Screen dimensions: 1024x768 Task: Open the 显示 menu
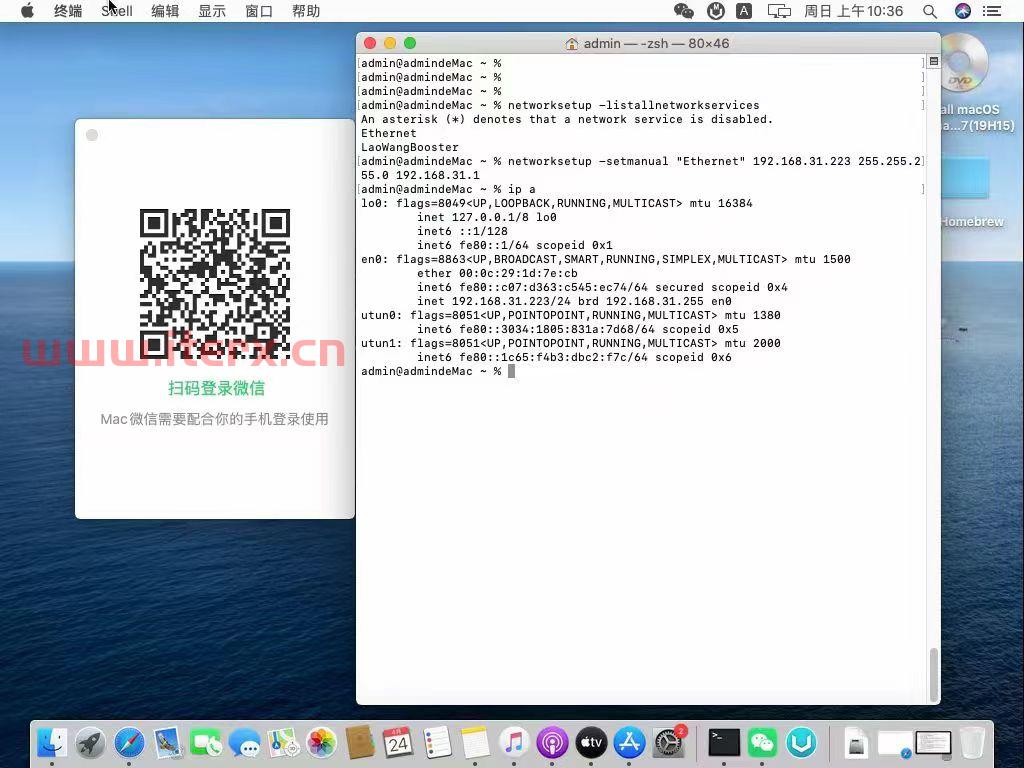point(212,11)
